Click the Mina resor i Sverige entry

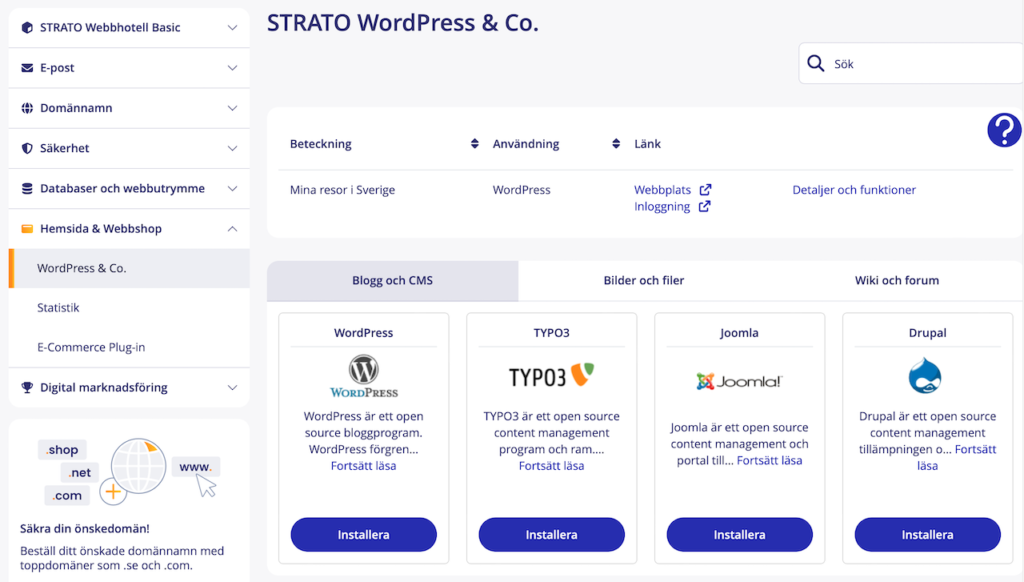342,190
